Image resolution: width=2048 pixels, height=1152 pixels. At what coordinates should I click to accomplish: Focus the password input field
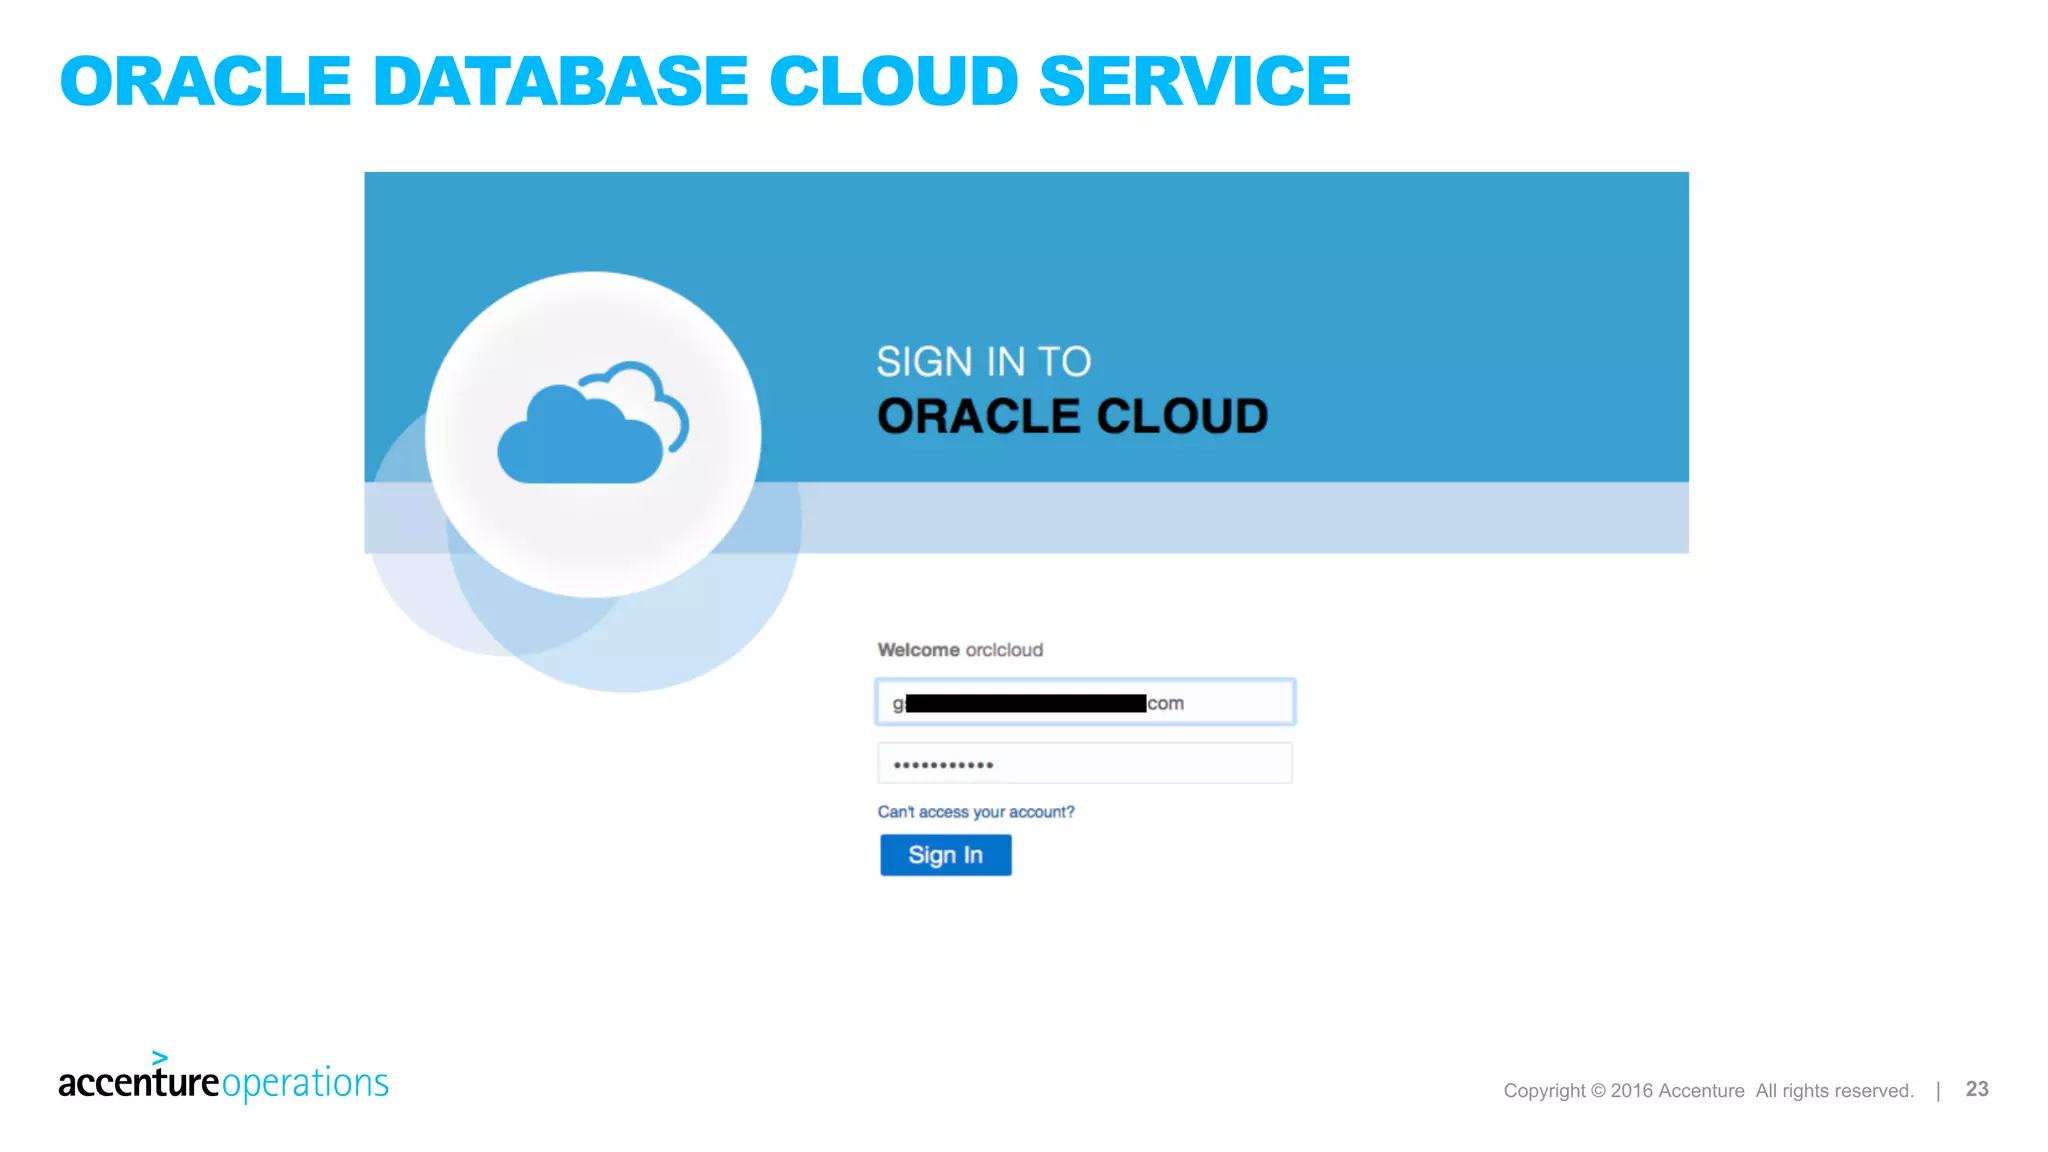(x=1085, y=764)
